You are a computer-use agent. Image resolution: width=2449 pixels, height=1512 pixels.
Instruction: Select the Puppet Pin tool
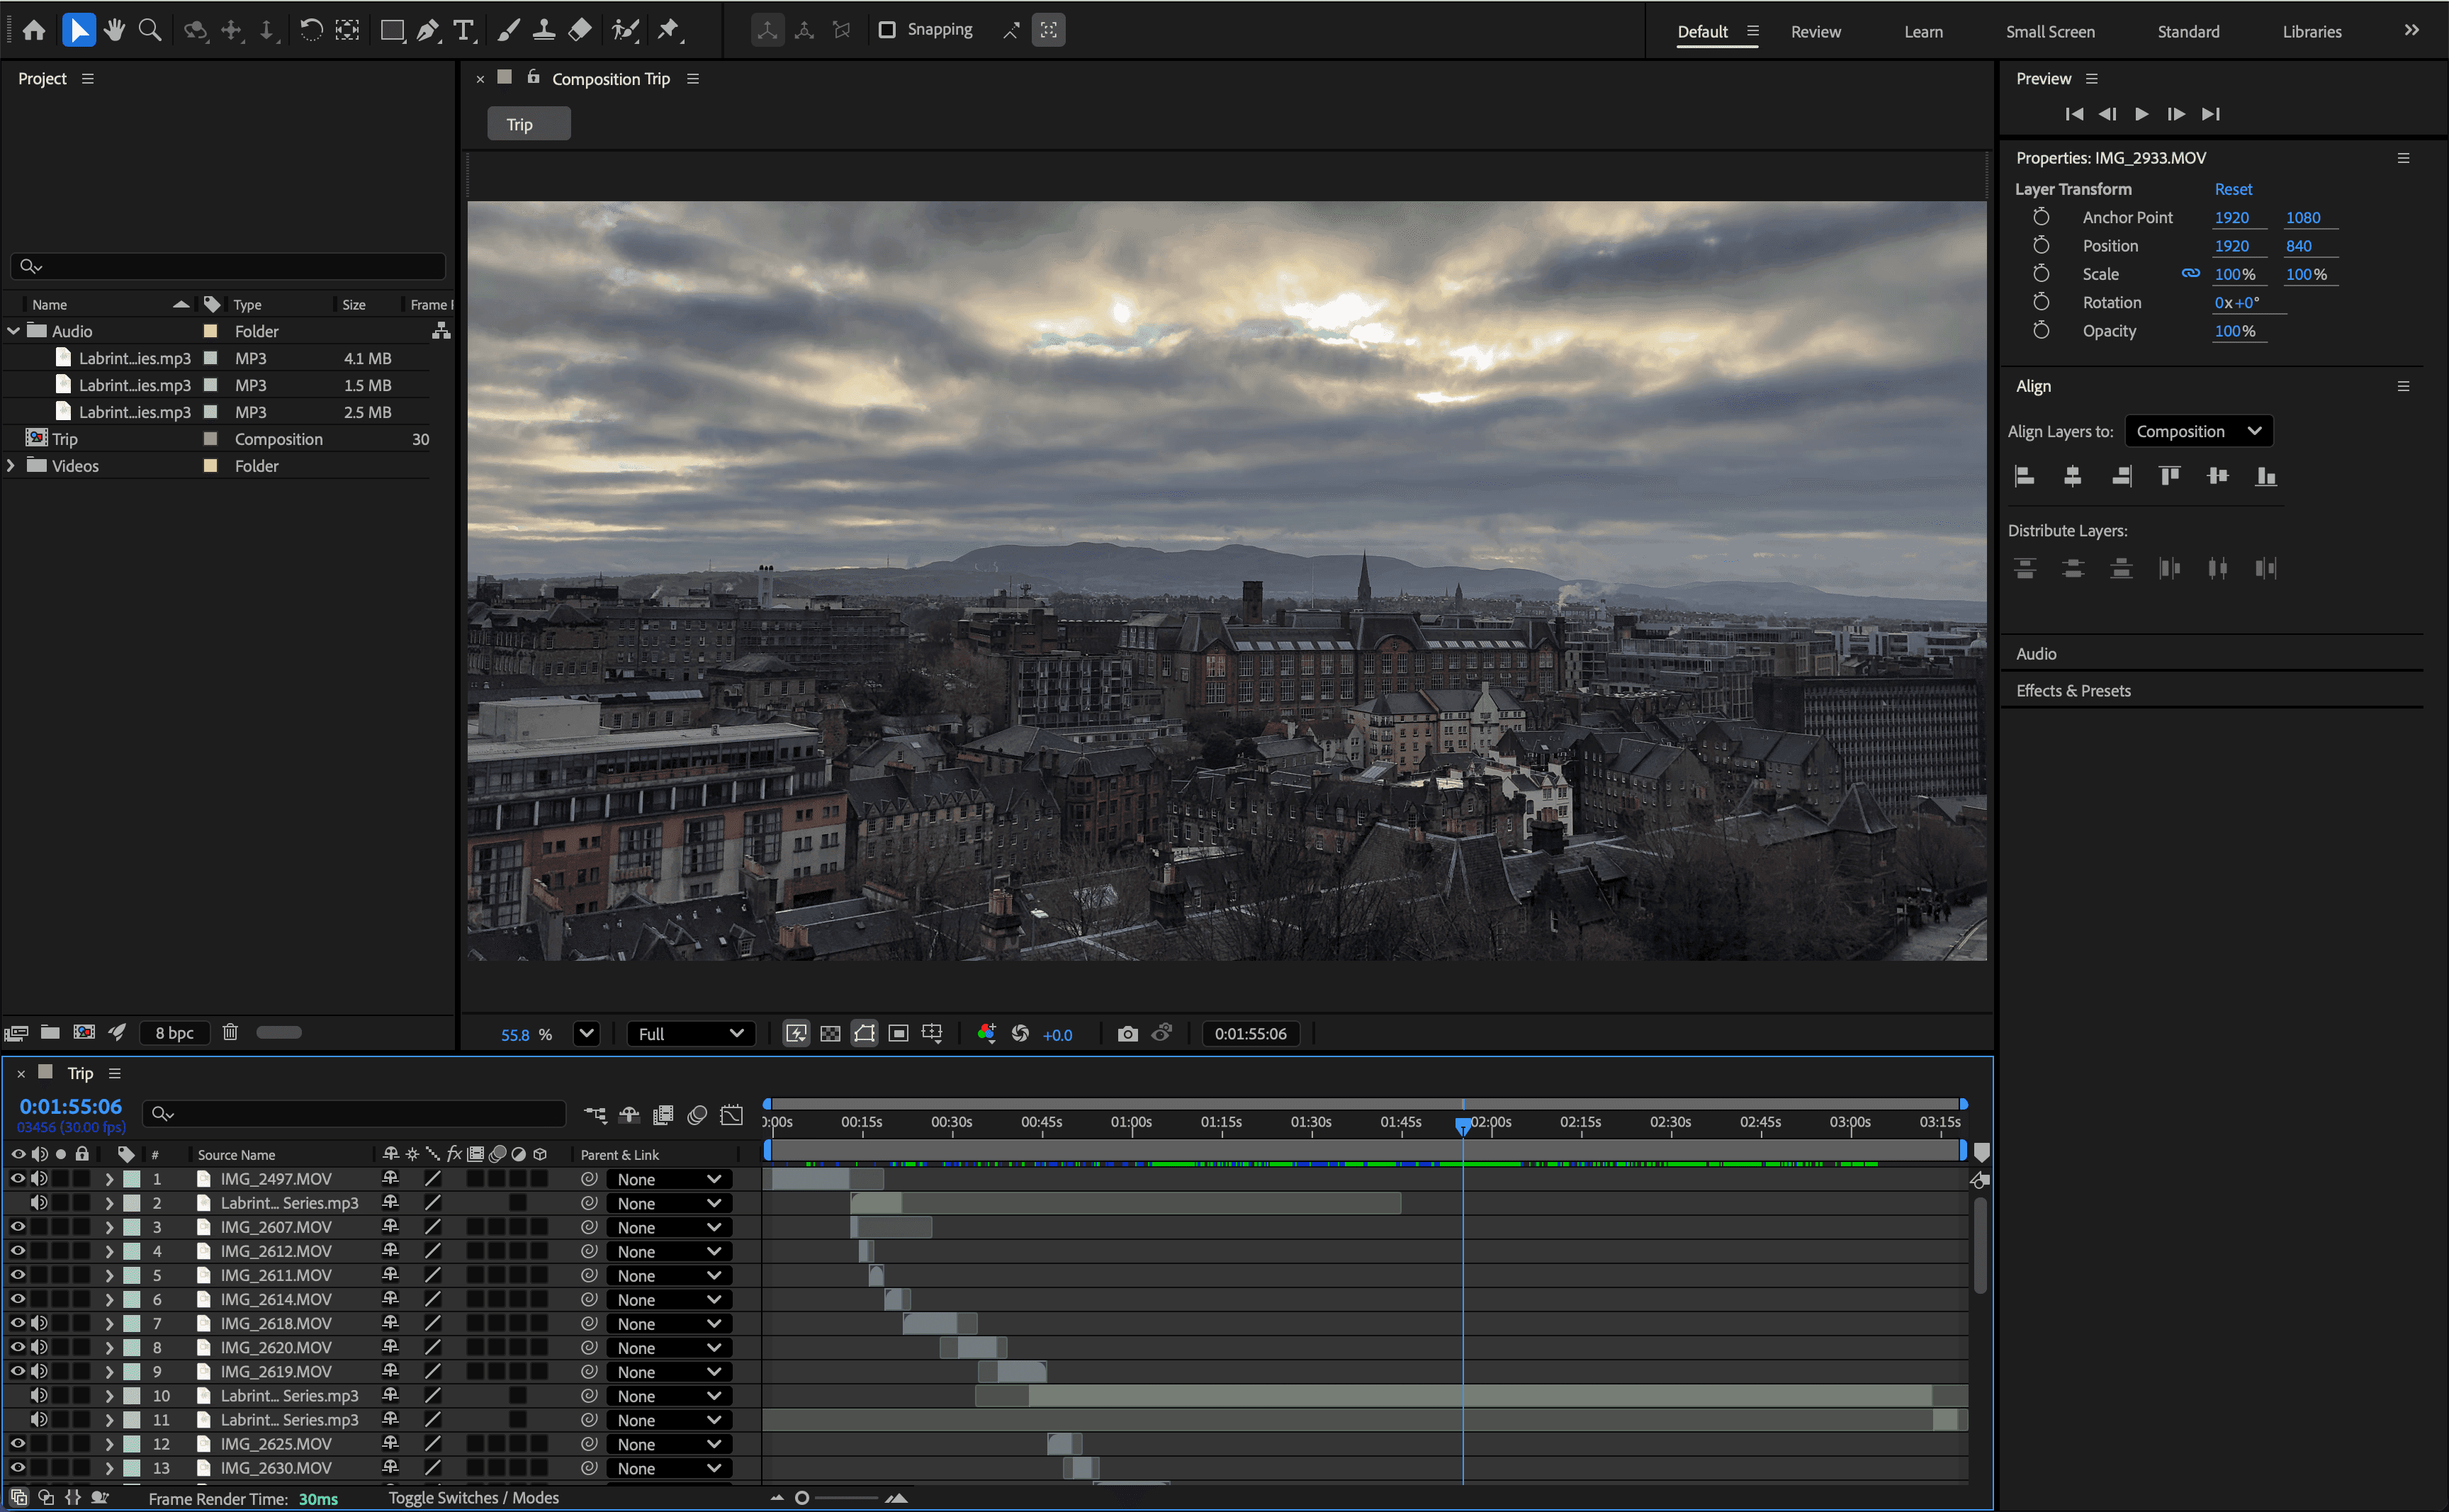click(x=669, y=30)
